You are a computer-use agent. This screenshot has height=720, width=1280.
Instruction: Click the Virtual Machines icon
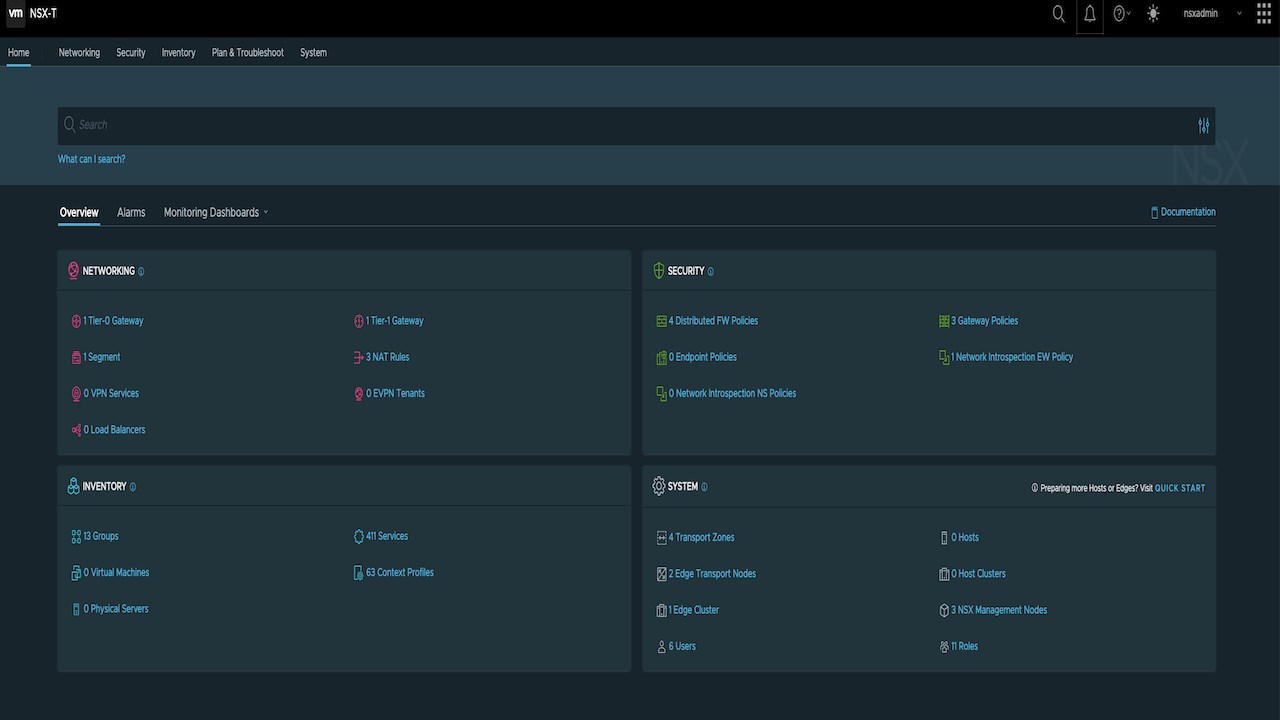[76, 573]
